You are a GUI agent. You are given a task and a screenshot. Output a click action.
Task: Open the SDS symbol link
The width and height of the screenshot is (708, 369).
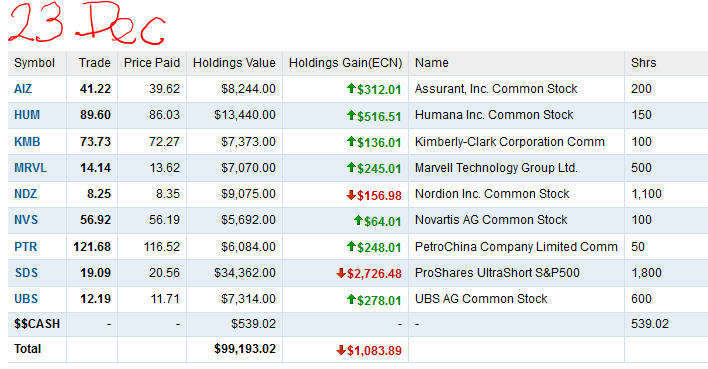[x=26, y=273]
